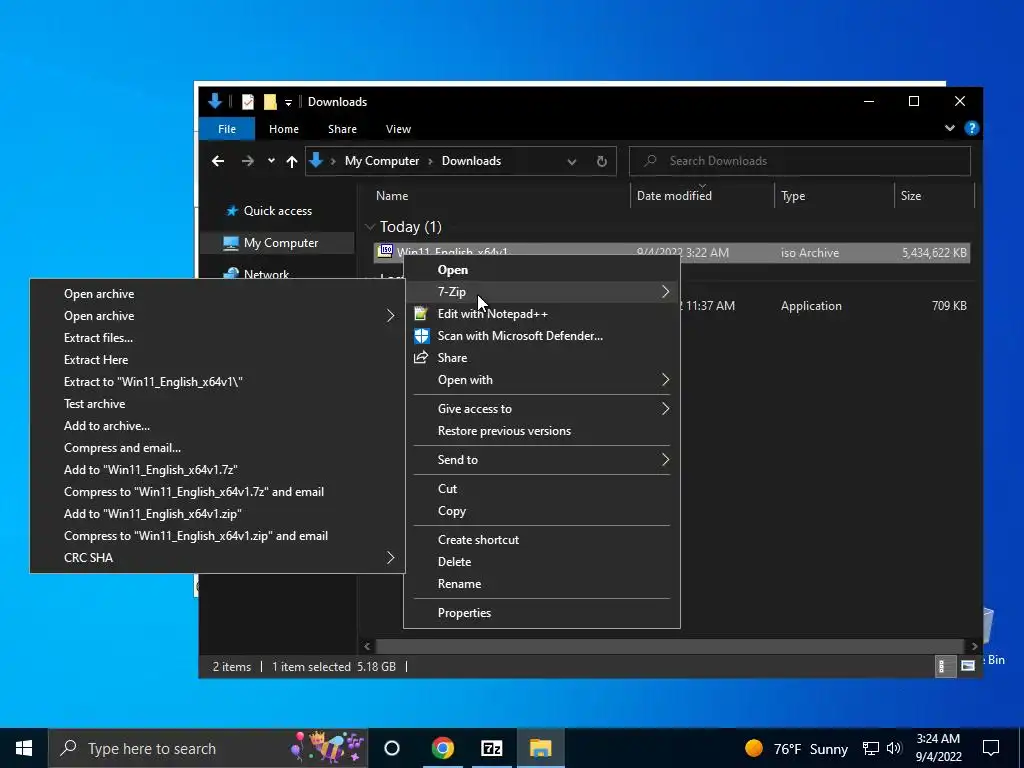Expand the 'Open with' submenu arrow

point(665,380)
